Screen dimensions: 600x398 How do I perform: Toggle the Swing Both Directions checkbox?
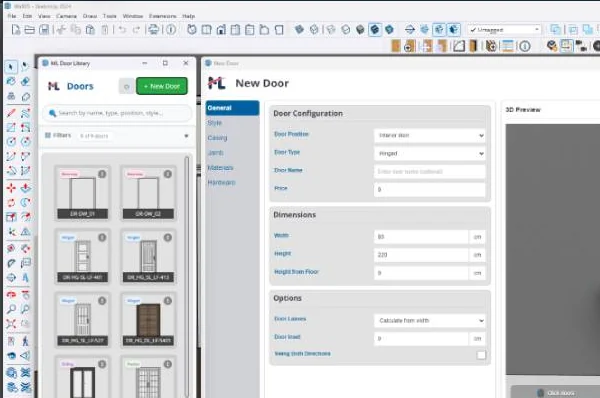click(481, 355)
